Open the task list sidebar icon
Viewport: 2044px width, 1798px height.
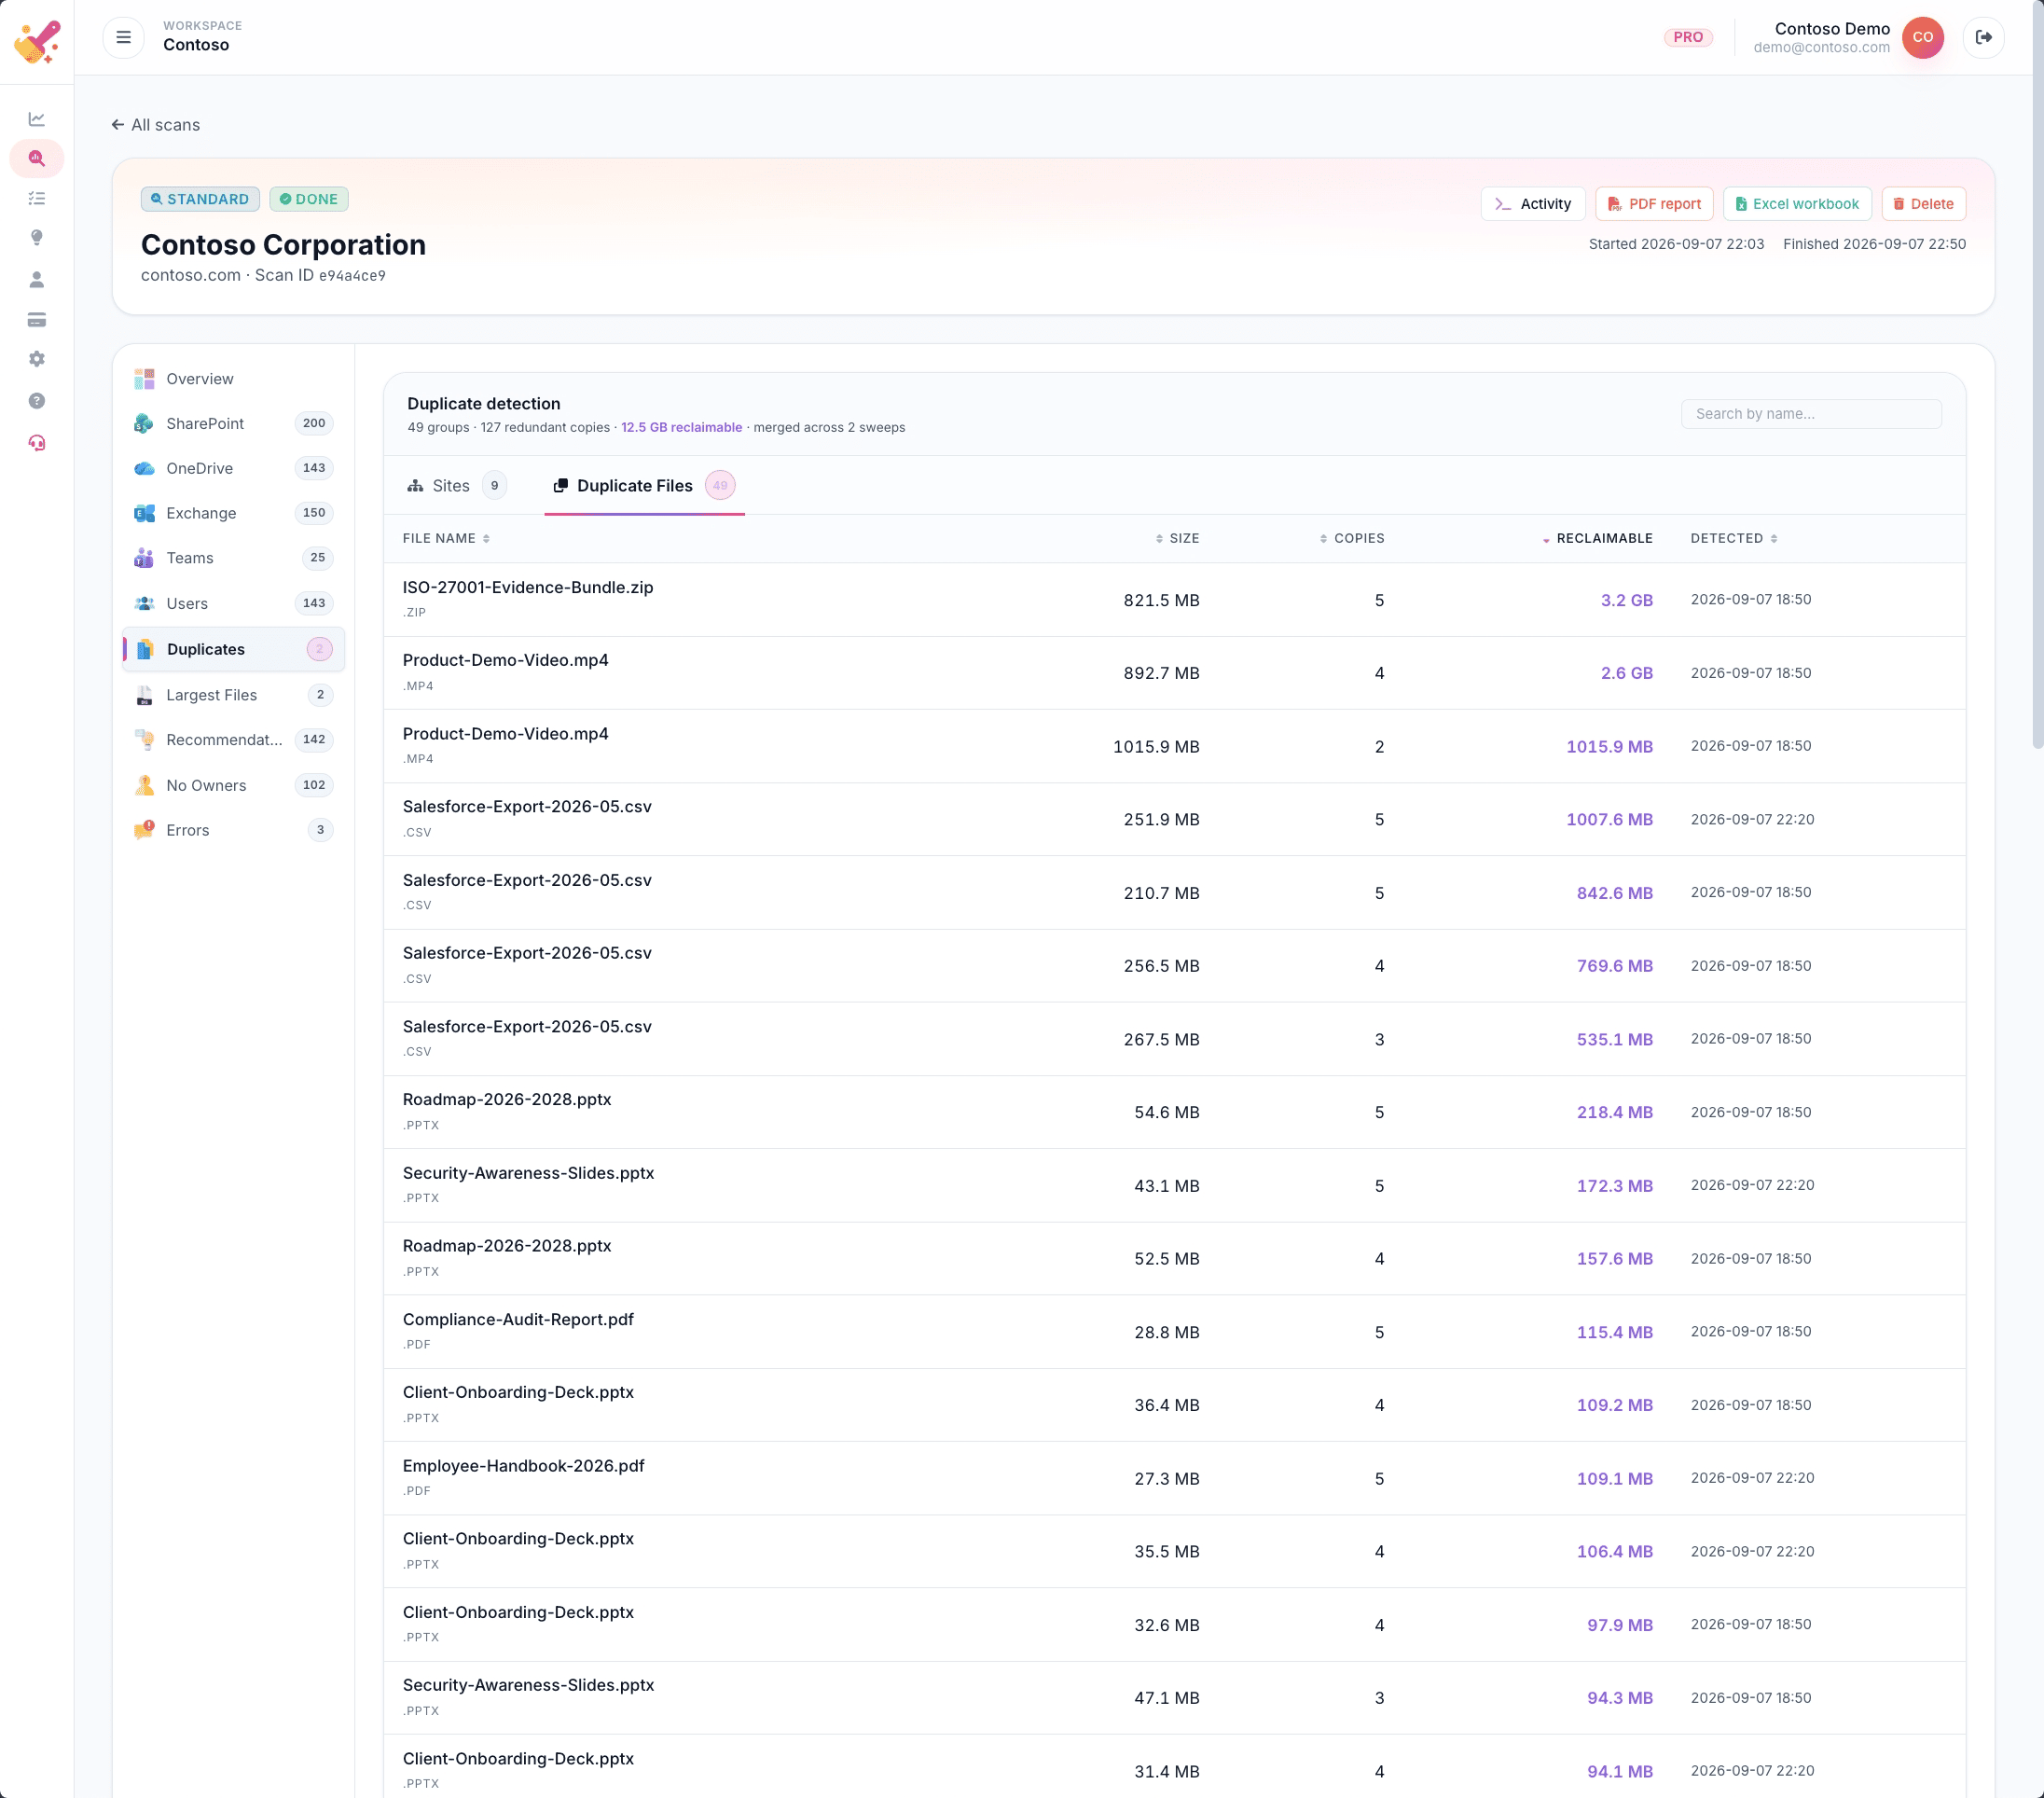click(x=37, y=198)
